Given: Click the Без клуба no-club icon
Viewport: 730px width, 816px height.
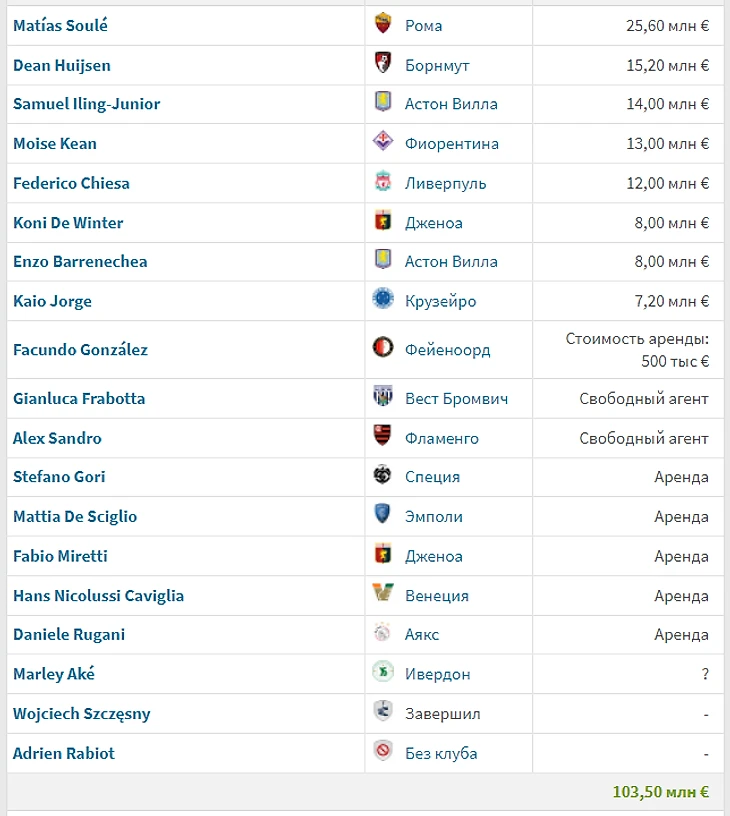Looking at the screenshot, I should pyautogui.click(x=383, y=750).
